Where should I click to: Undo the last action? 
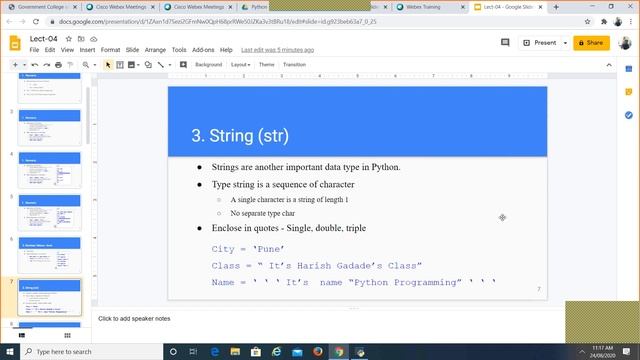click(x=35, y=65)
